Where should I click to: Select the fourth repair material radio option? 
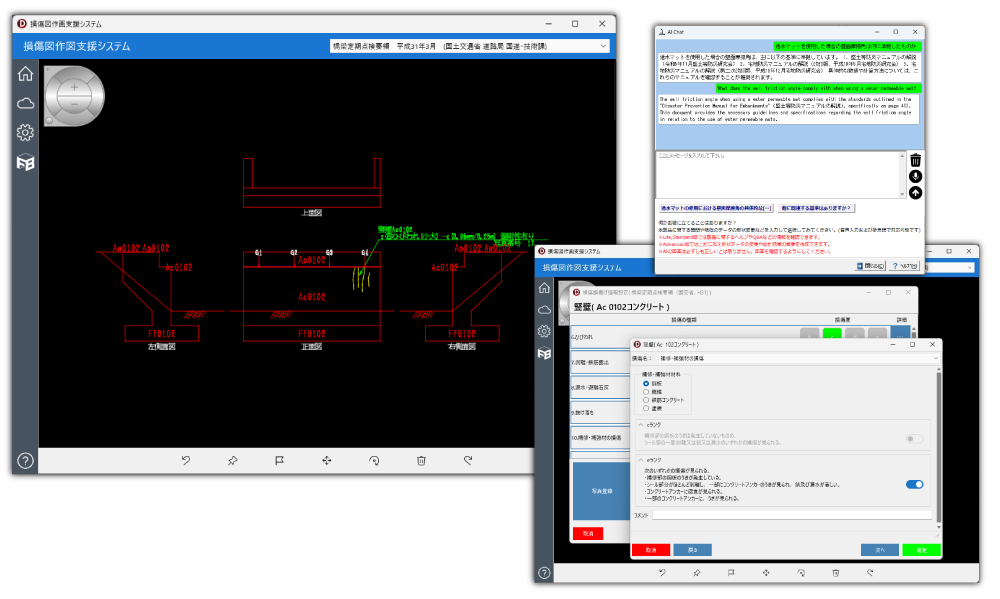tap(646, 408)
